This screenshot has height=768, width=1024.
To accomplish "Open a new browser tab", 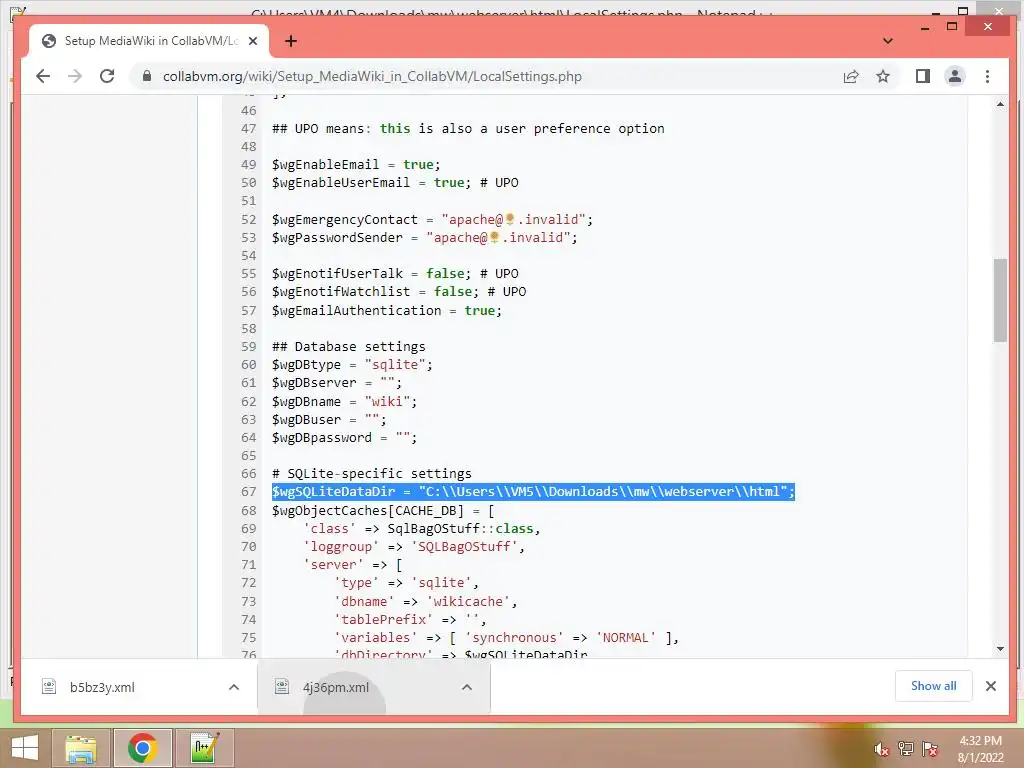I will (291, 41).
